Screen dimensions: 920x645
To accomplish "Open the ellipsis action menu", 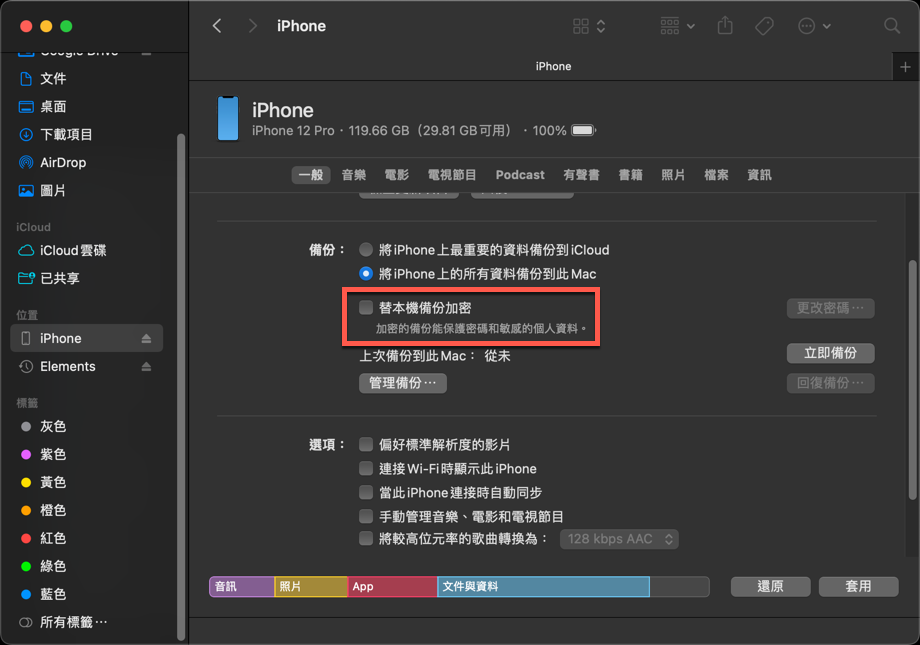I will (x=814, y=26).
